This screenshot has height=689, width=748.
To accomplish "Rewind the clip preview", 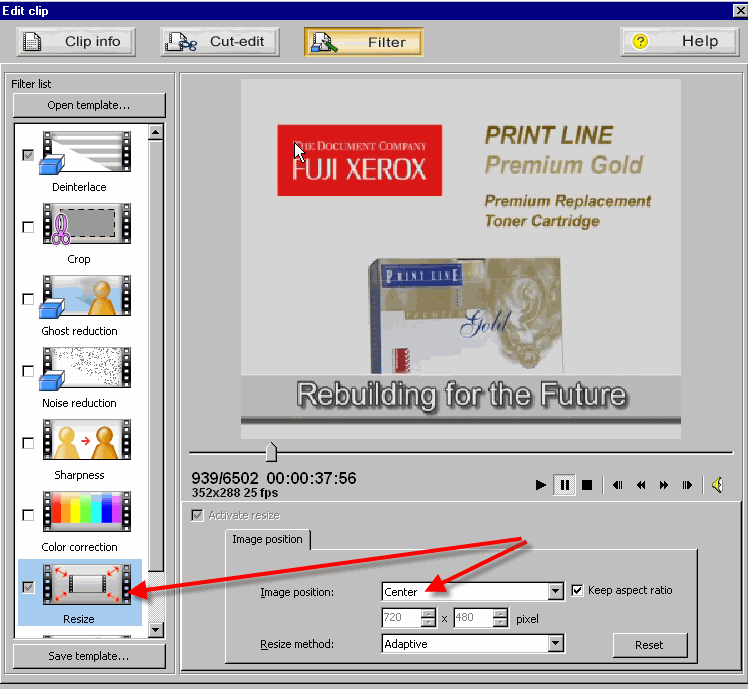I will pyautogui.click(x=641, y=485).
